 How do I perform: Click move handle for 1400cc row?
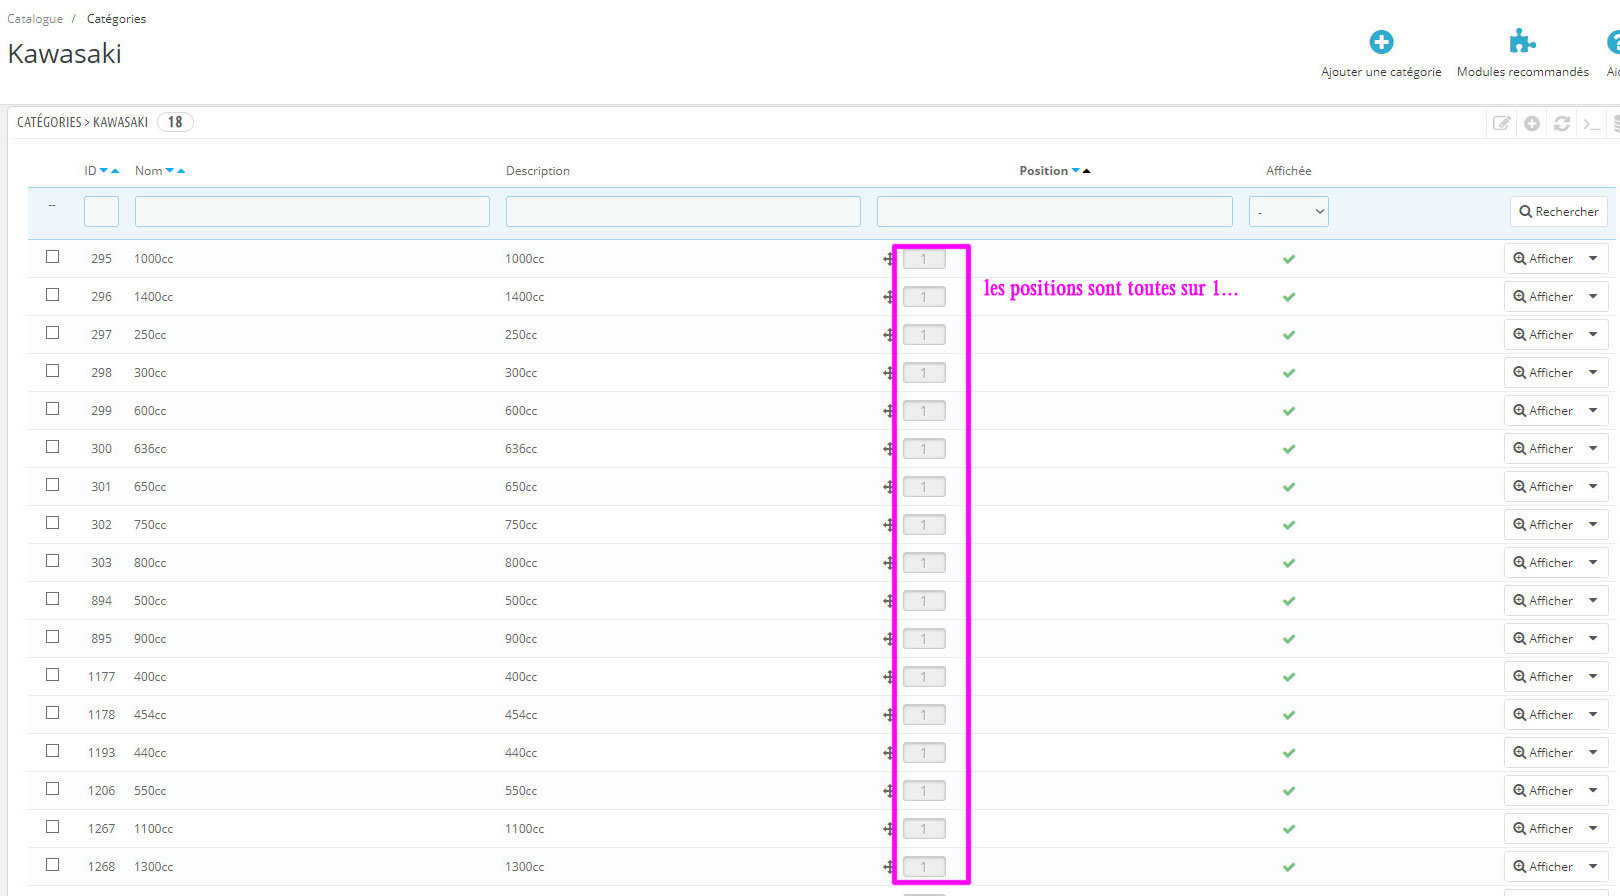point(888,297)
